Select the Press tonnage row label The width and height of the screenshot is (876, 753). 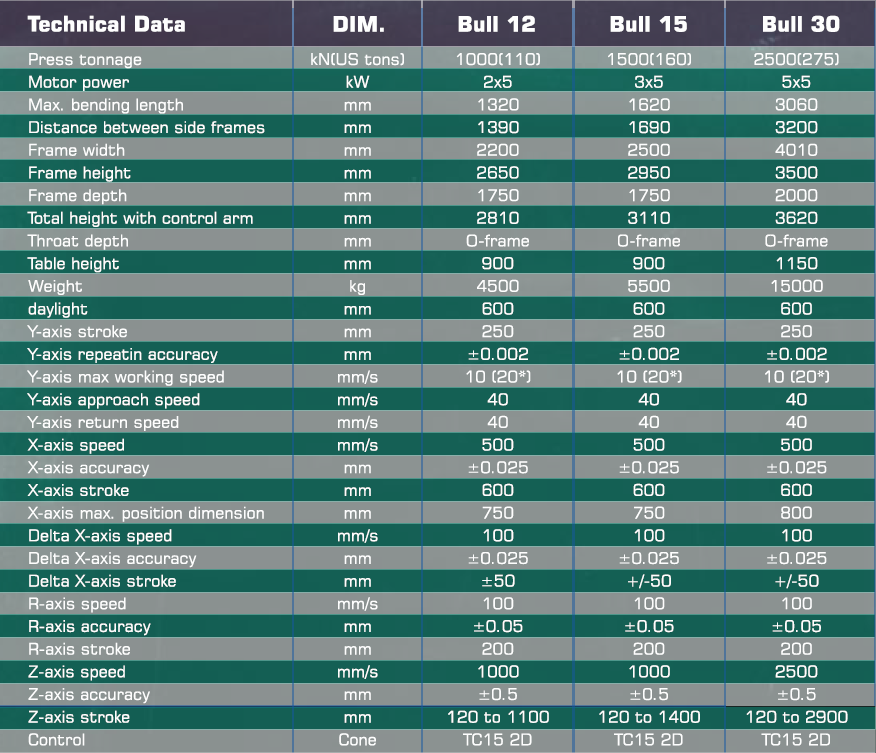pos(85,59)
